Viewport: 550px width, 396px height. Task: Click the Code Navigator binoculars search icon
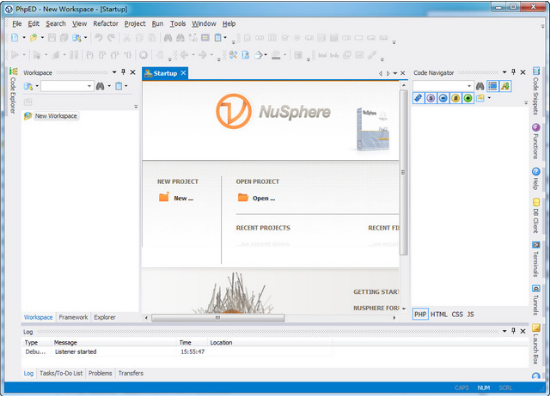(x=480, y=86)
